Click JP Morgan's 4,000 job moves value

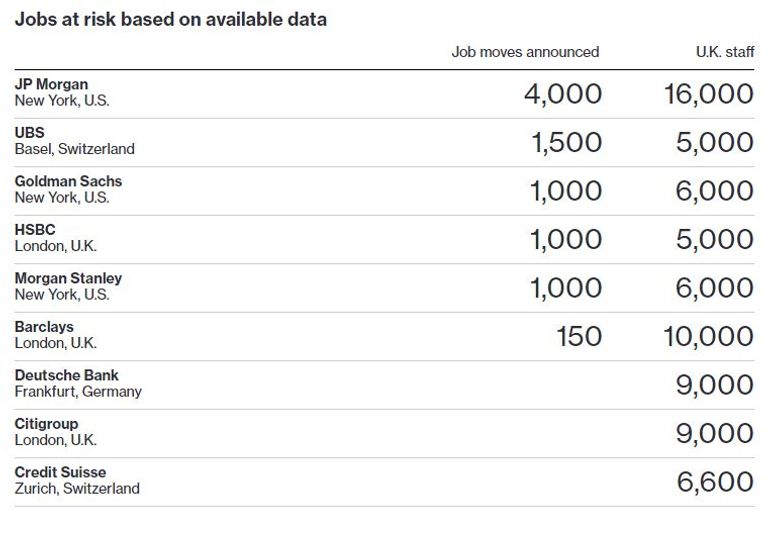pyautogui.click(x=563, y=94)
